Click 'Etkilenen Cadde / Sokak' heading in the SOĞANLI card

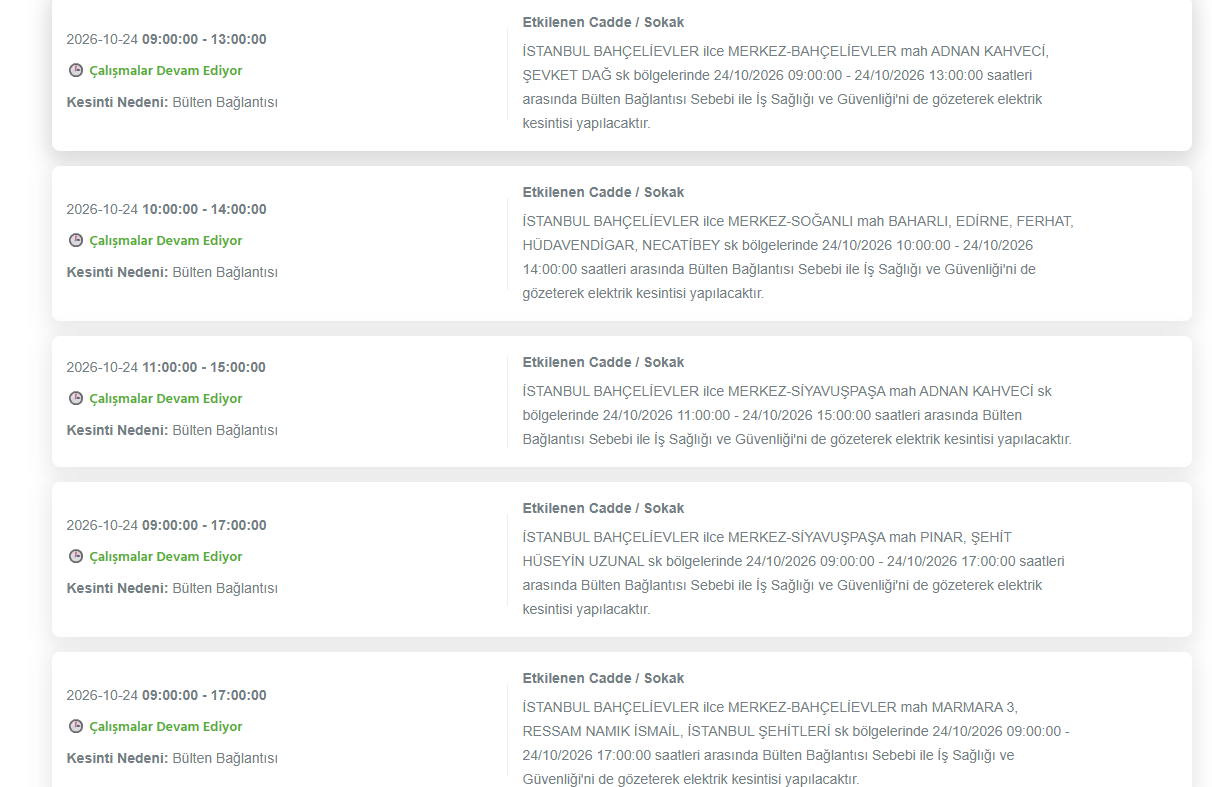click(x=603, y=192)
